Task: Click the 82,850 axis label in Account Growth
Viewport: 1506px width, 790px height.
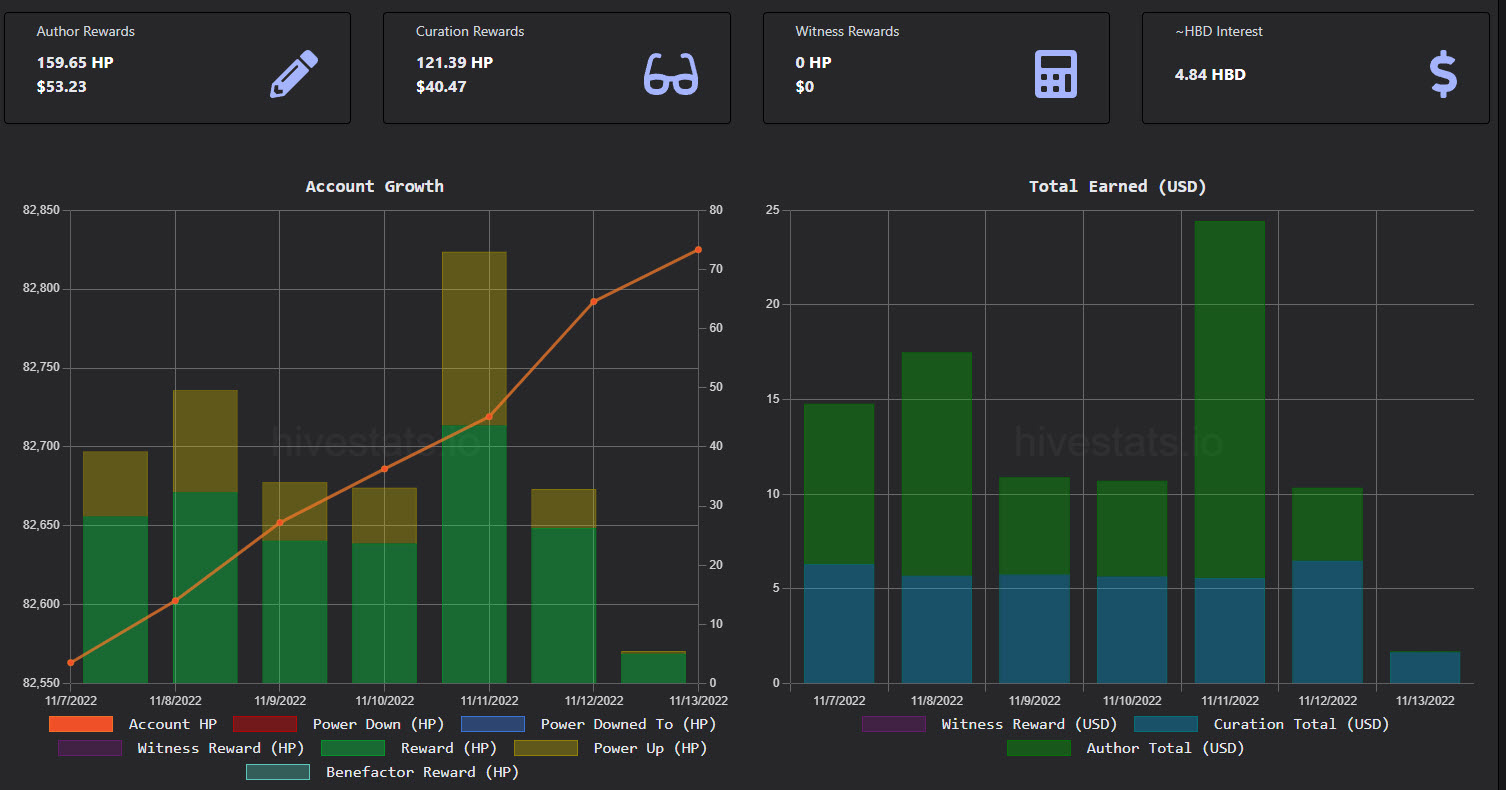Action: [x=41, y=210]
